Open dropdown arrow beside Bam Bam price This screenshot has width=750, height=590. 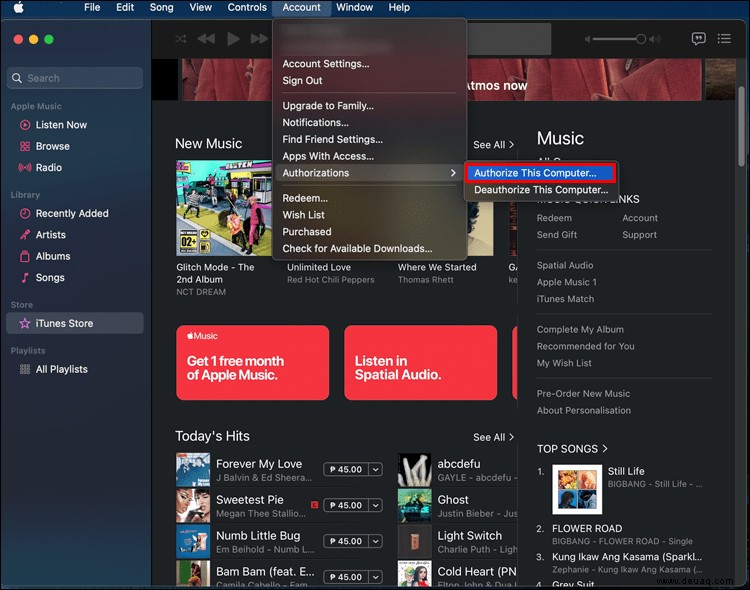376,577
